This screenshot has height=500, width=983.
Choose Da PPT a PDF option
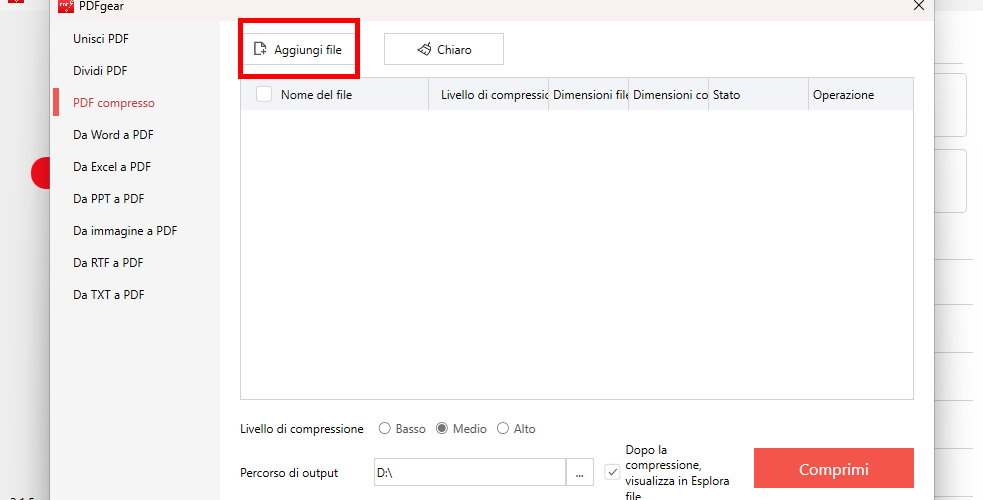coord(109,199)
